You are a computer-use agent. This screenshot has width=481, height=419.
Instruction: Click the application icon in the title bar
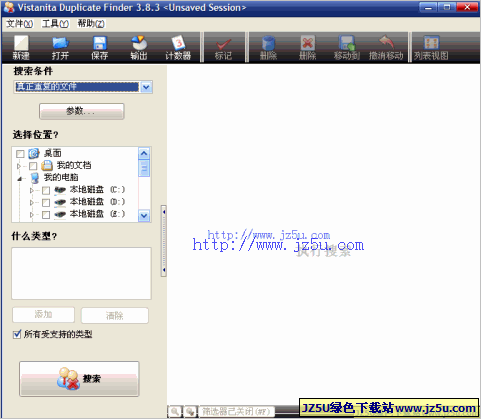tap(9, 7)
